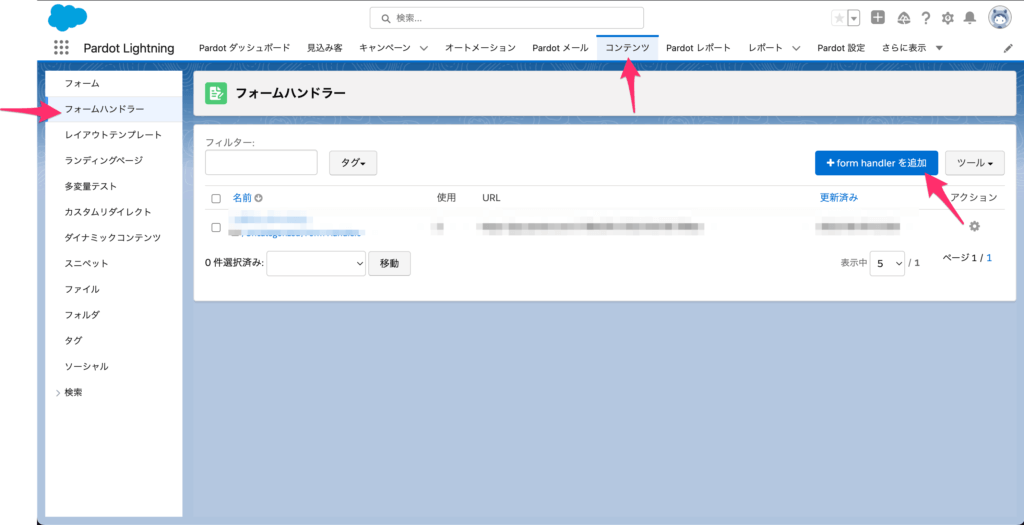Sort by the 更新済み column header
This screenshot has height=525, width=1024.
(839, 198)
